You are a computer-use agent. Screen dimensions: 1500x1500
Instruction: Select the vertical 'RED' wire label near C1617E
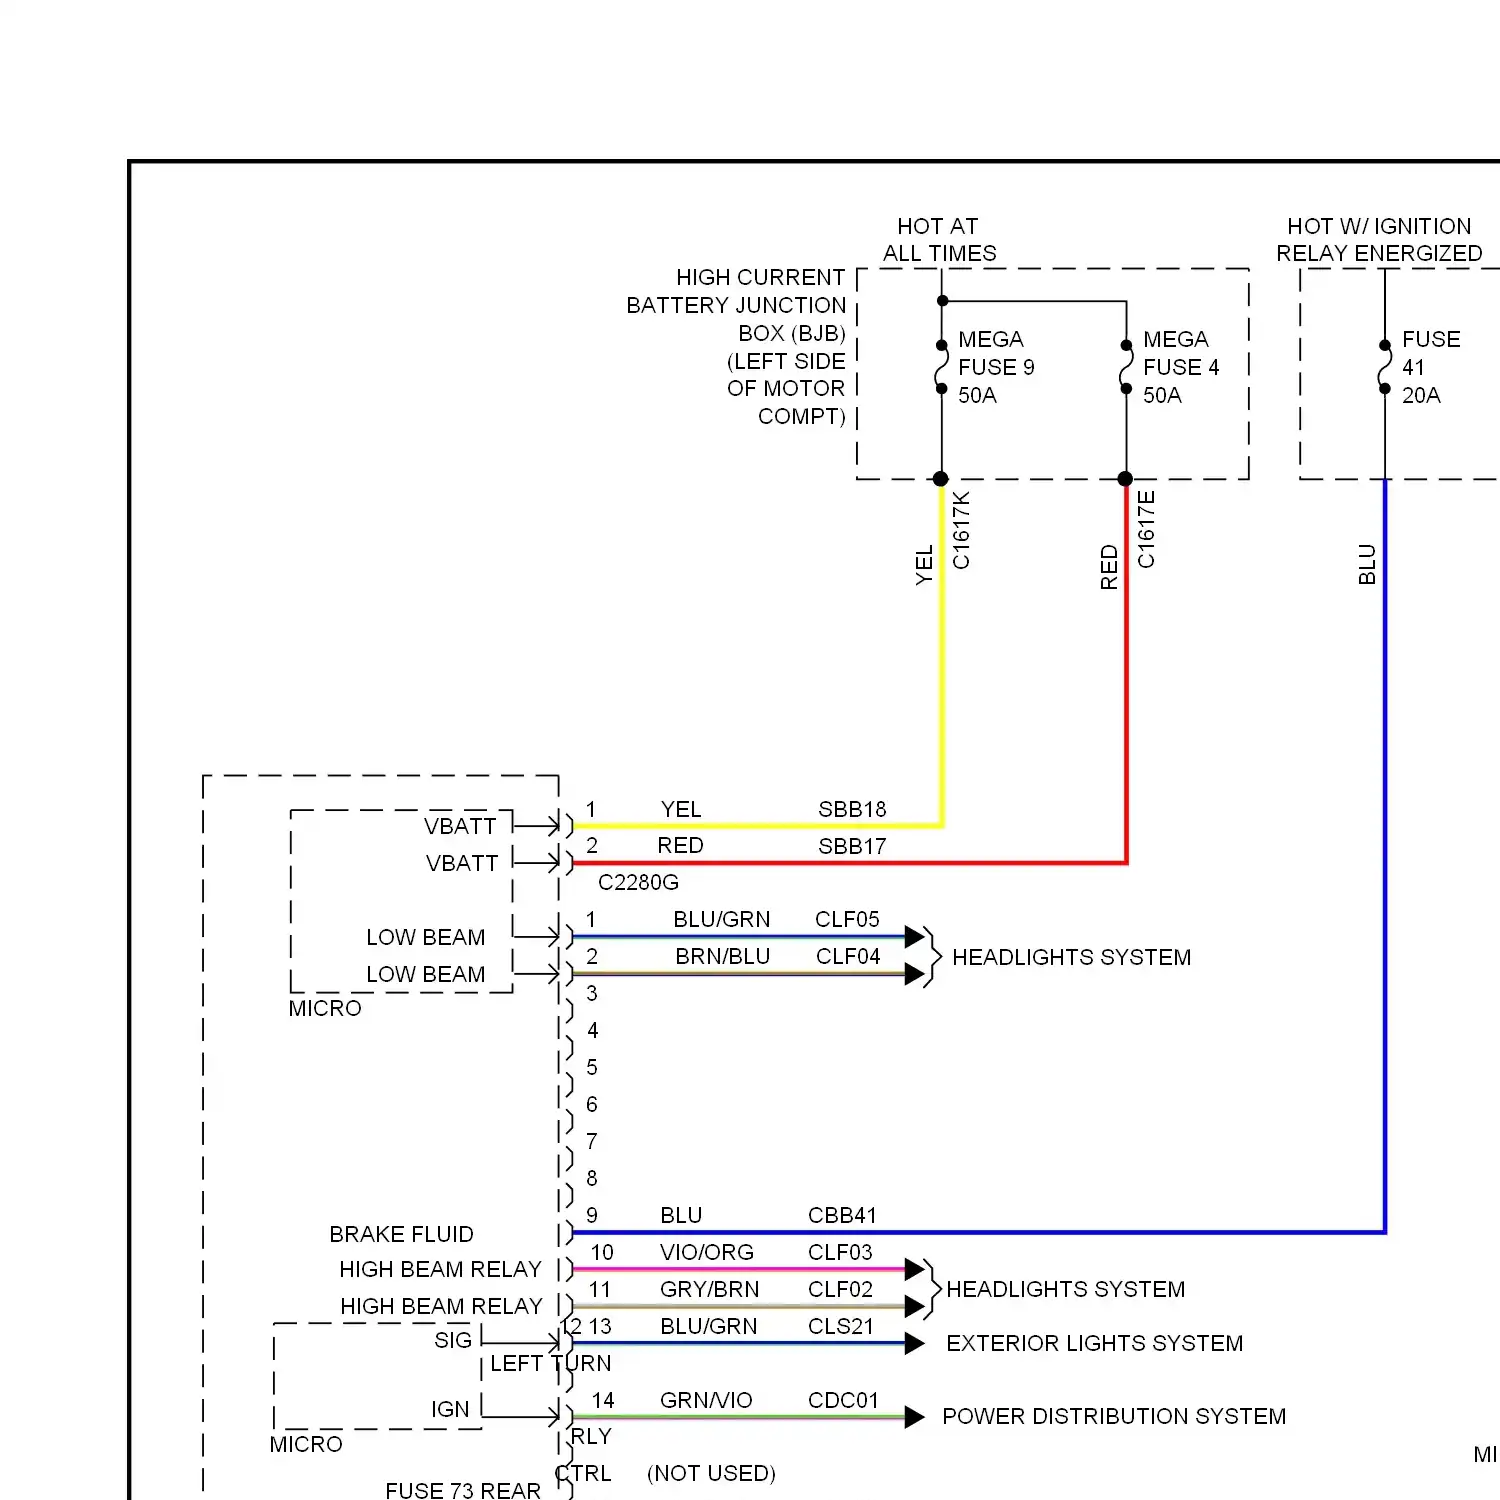point(1109,567)
